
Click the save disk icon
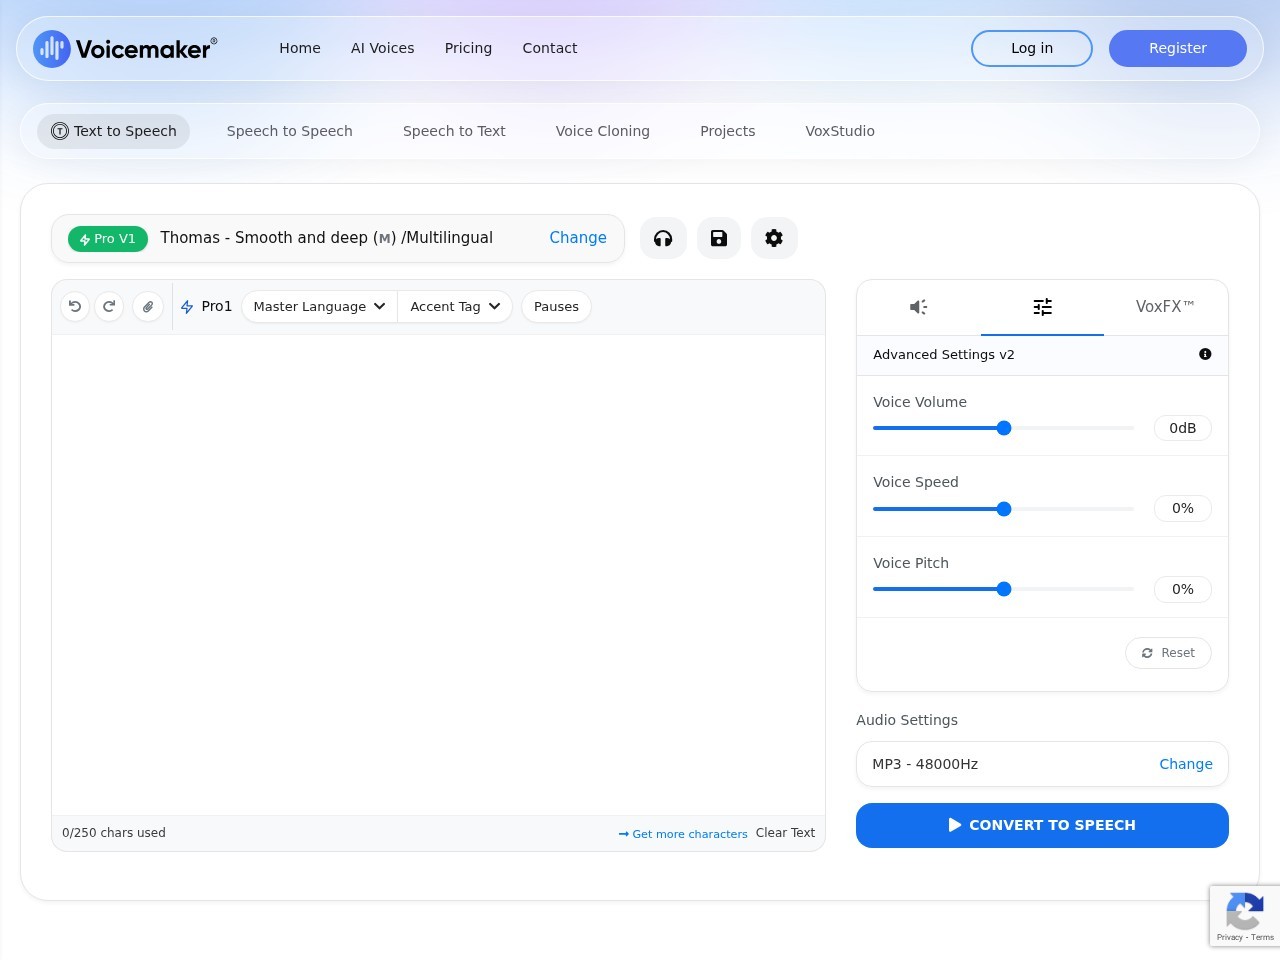(719, 238)
